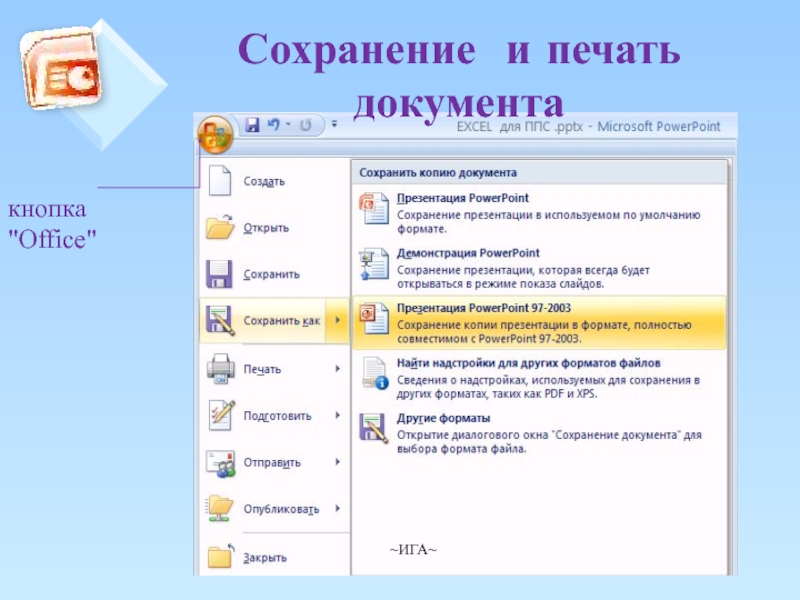Image resolution: width=800 pixels, height=600 pixels.
Task: Click the slide heading 'Сохранение и печать'
Action: pyautogui.click(x=459, y=51)
